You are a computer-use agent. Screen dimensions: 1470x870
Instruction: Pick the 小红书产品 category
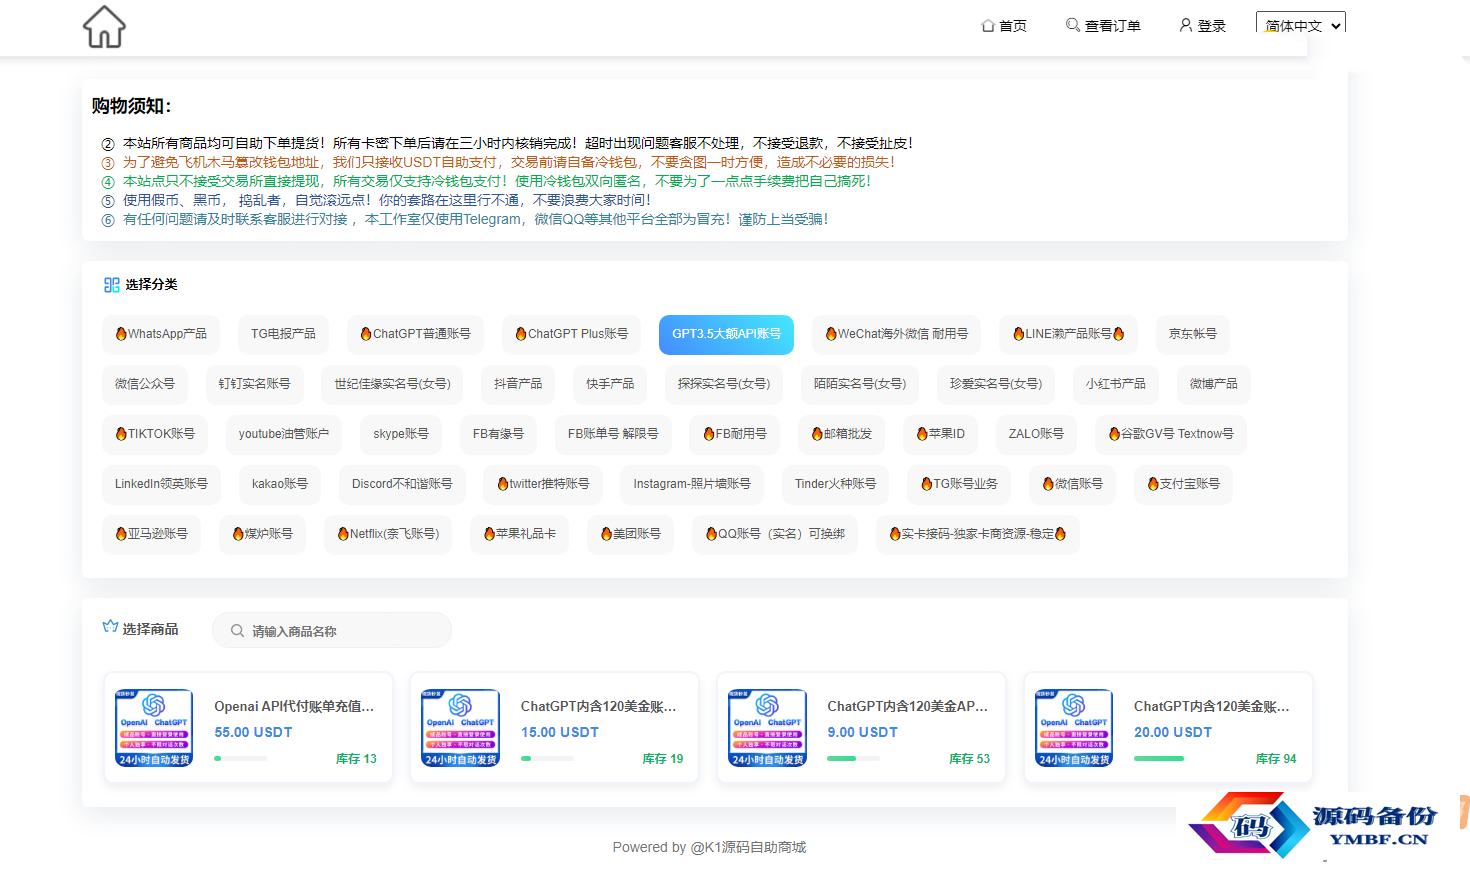coord(1116,384)
